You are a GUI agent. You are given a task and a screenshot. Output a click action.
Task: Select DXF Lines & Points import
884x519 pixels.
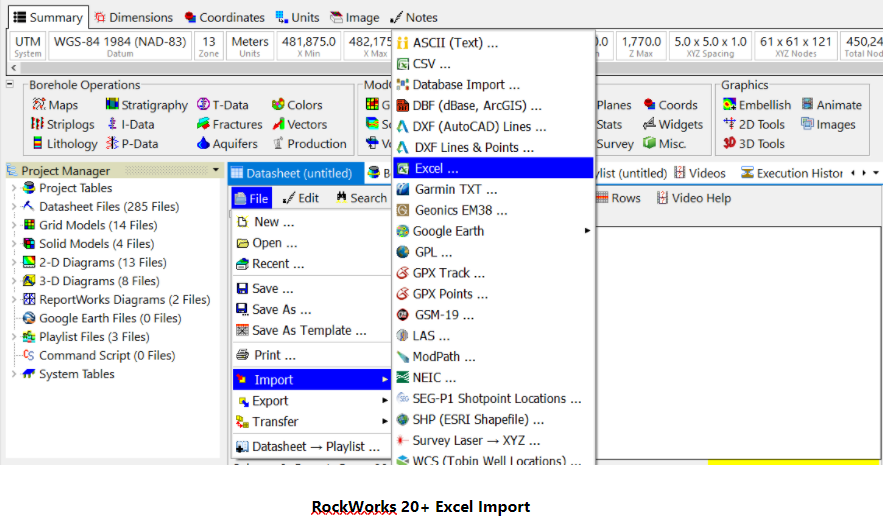pyautogui.click(x=493, y=147)
